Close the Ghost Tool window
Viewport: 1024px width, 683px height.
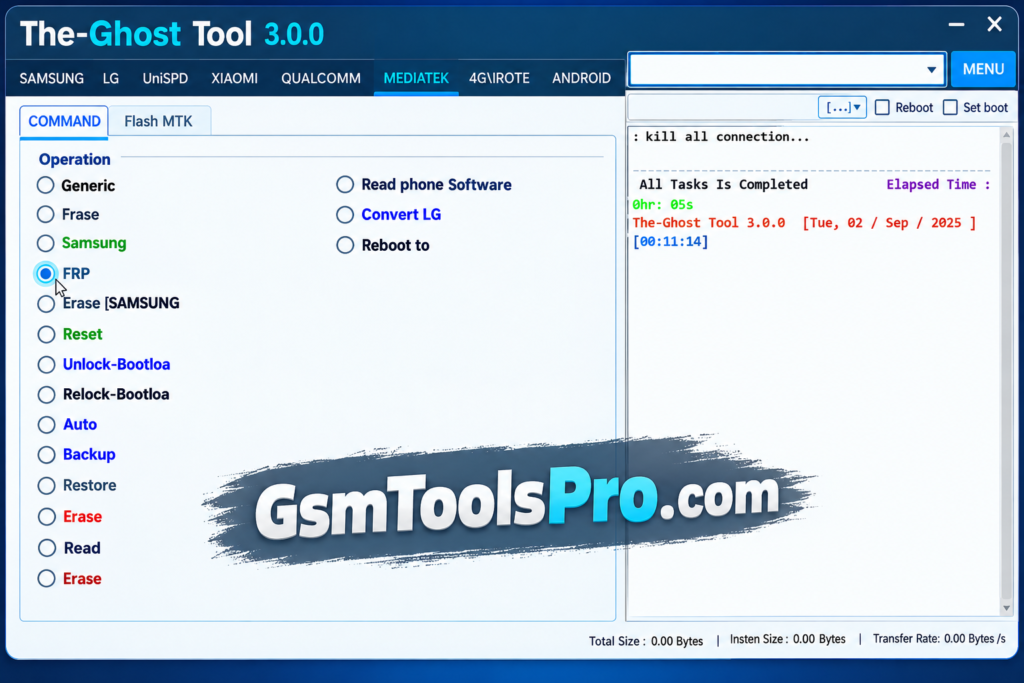click(x=995, y=24)
